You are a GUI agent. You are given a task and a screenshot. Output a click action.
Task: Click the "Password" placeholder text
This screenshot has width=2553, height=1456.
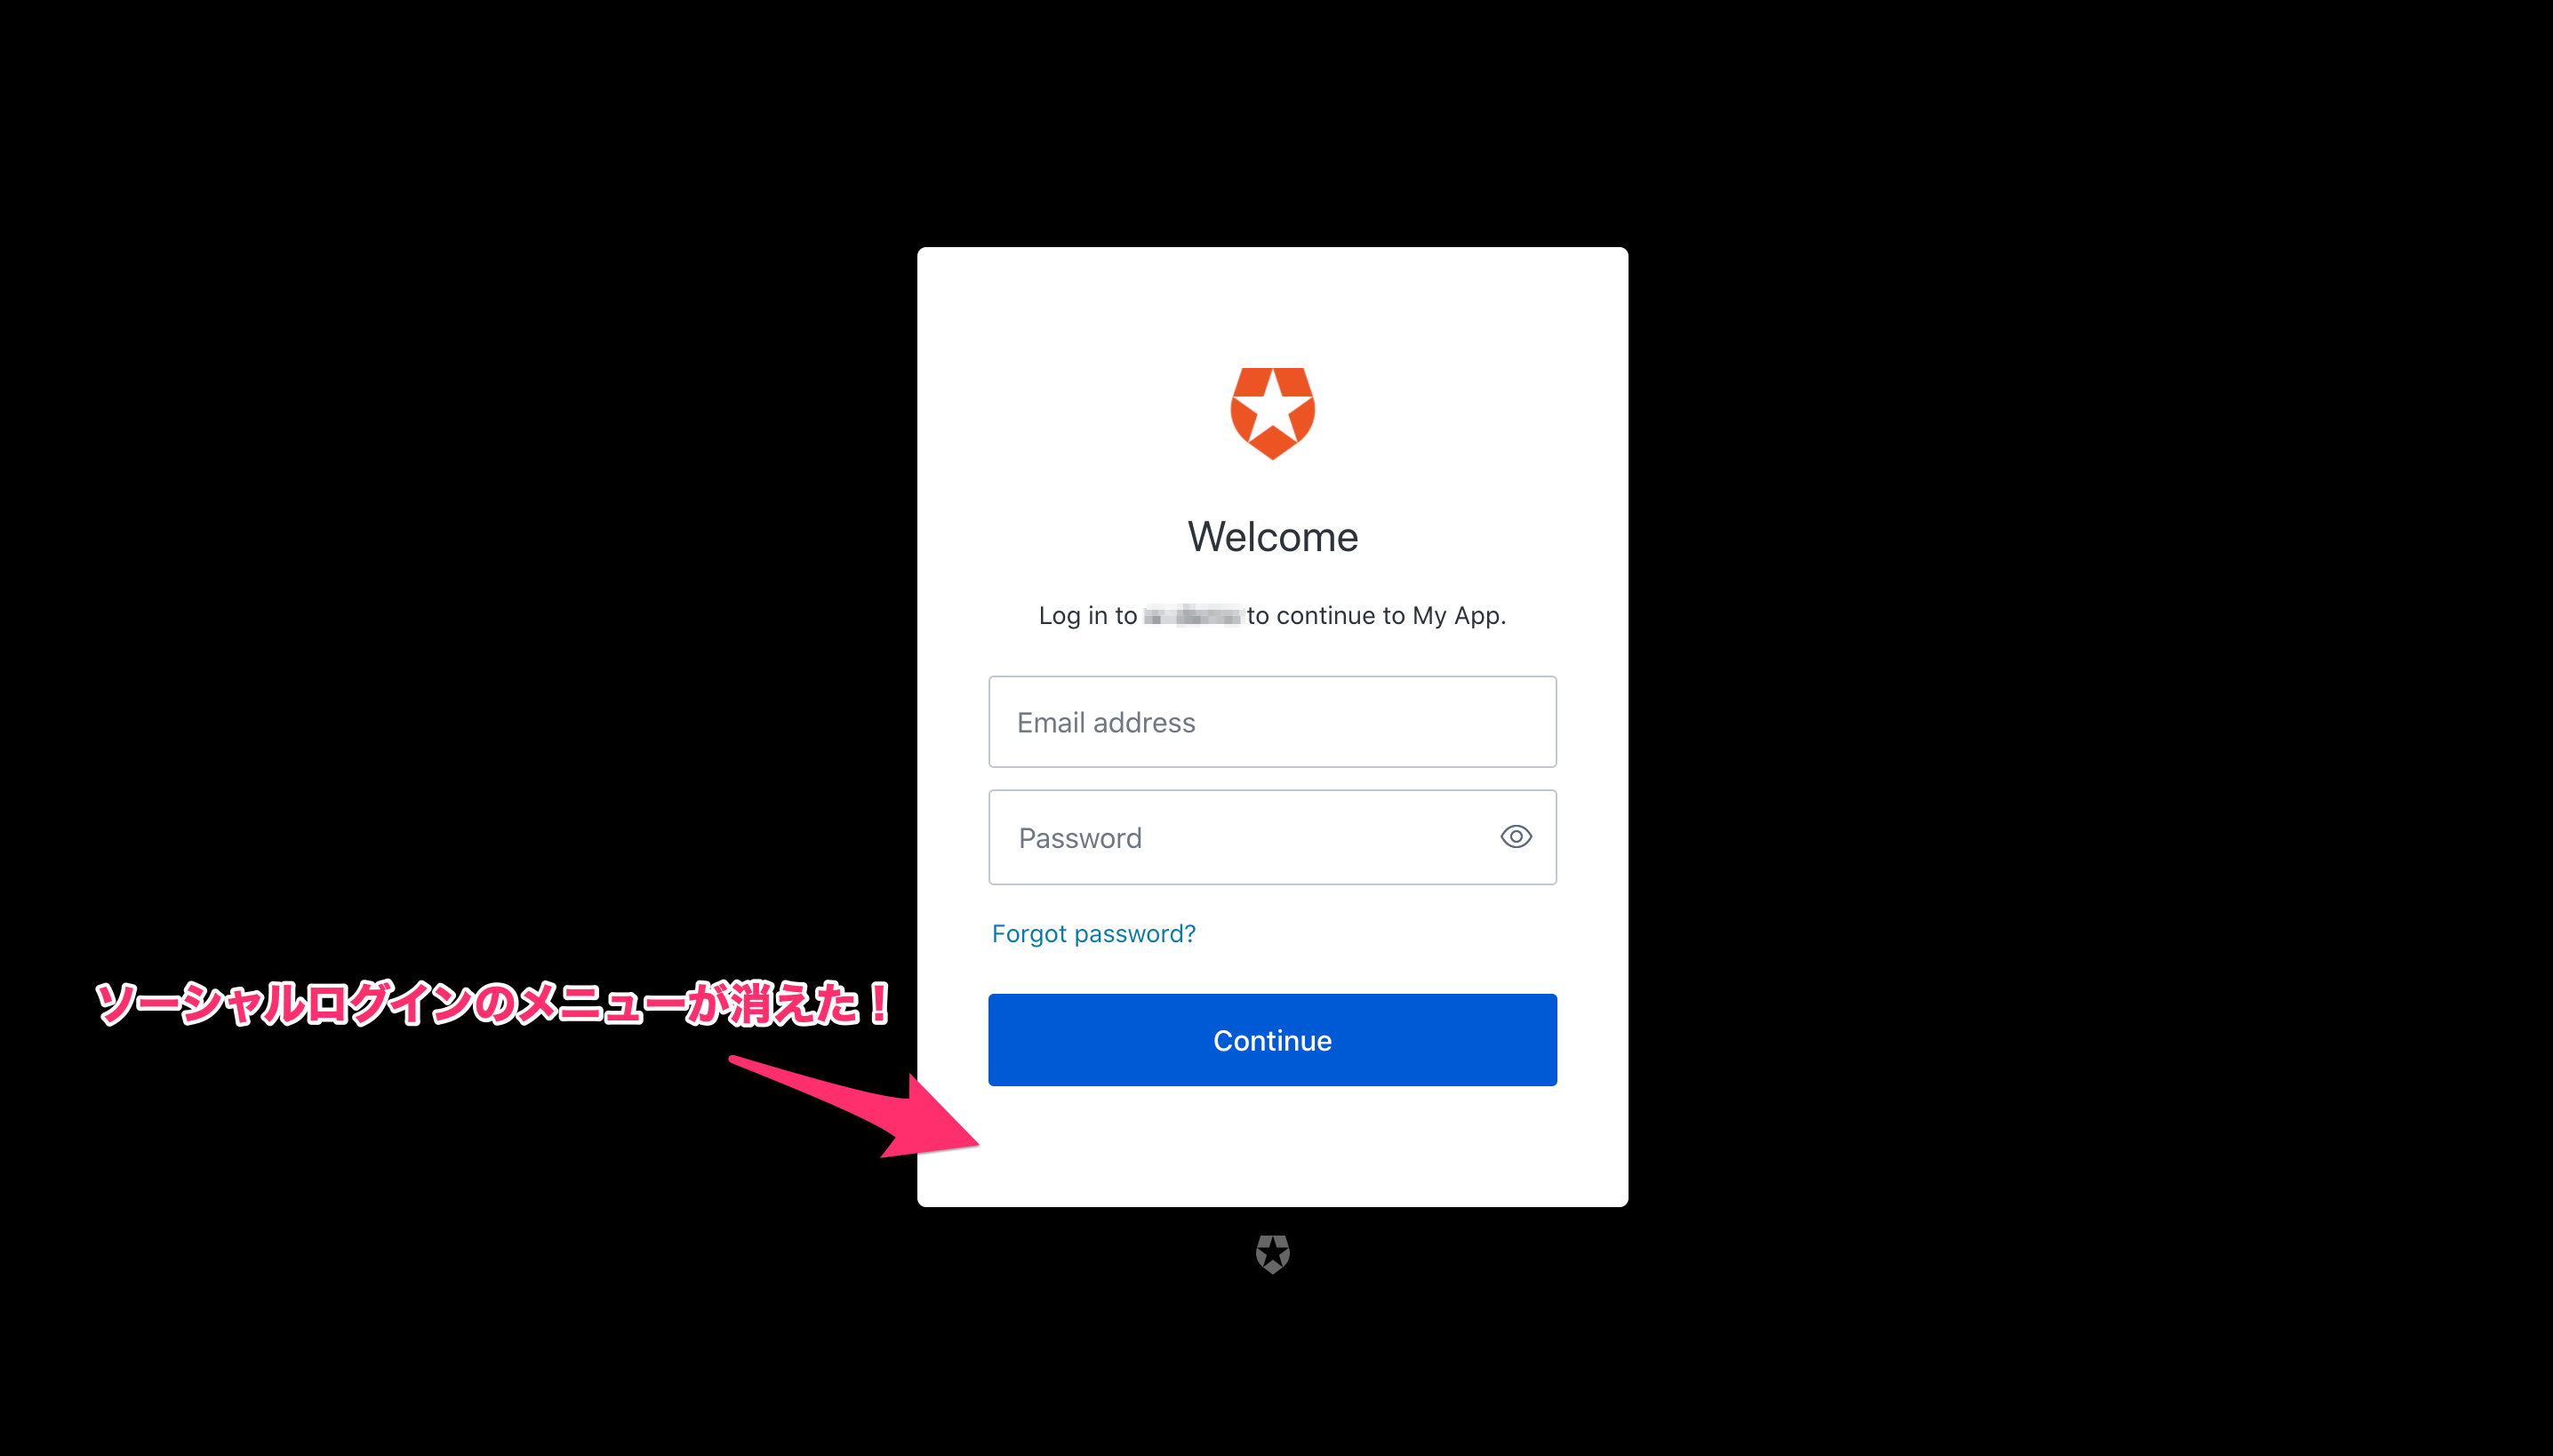[x=1080, y=838]
